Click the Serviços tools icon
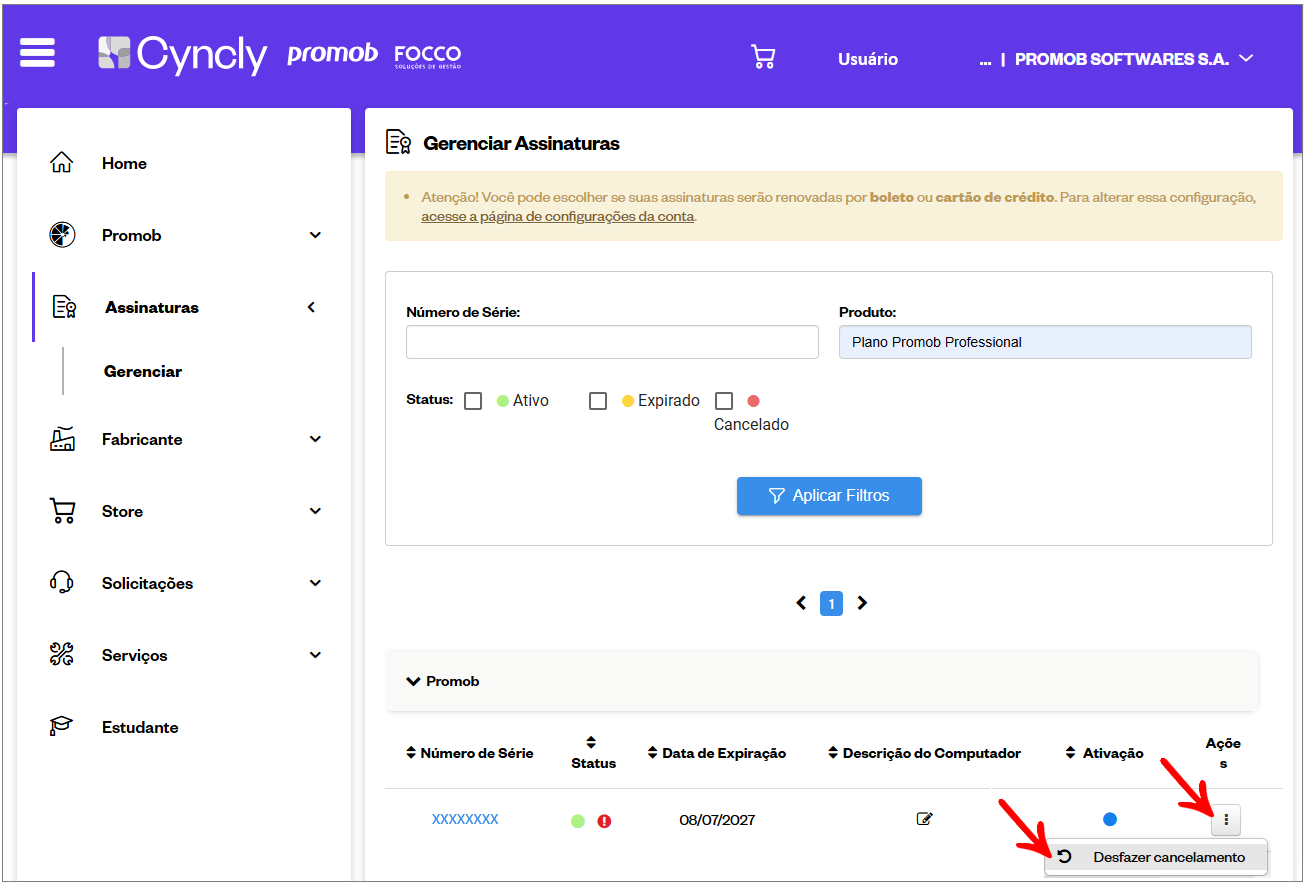Viewport: 1315px width, 893px height. point(62,655)
